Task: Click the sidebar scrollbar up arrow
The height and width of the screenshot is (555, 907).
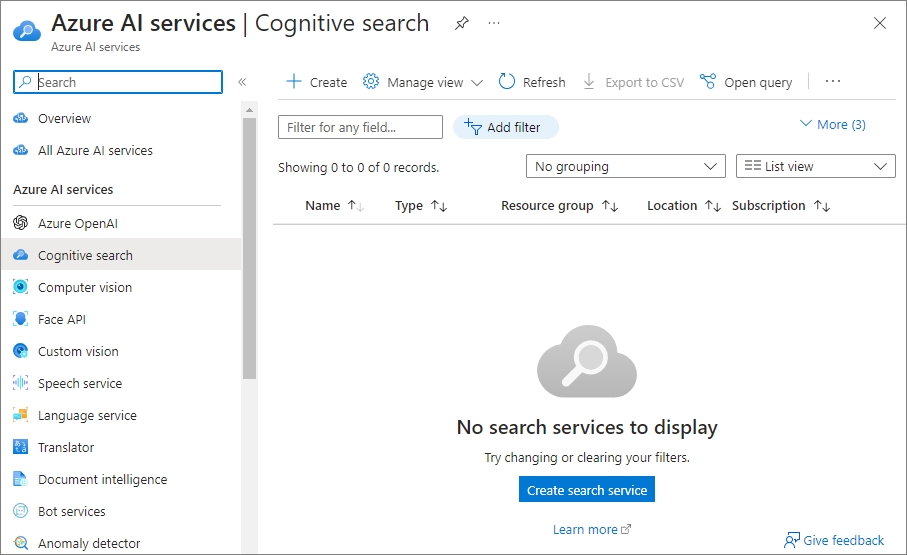Action: click(x=249, y=110)
